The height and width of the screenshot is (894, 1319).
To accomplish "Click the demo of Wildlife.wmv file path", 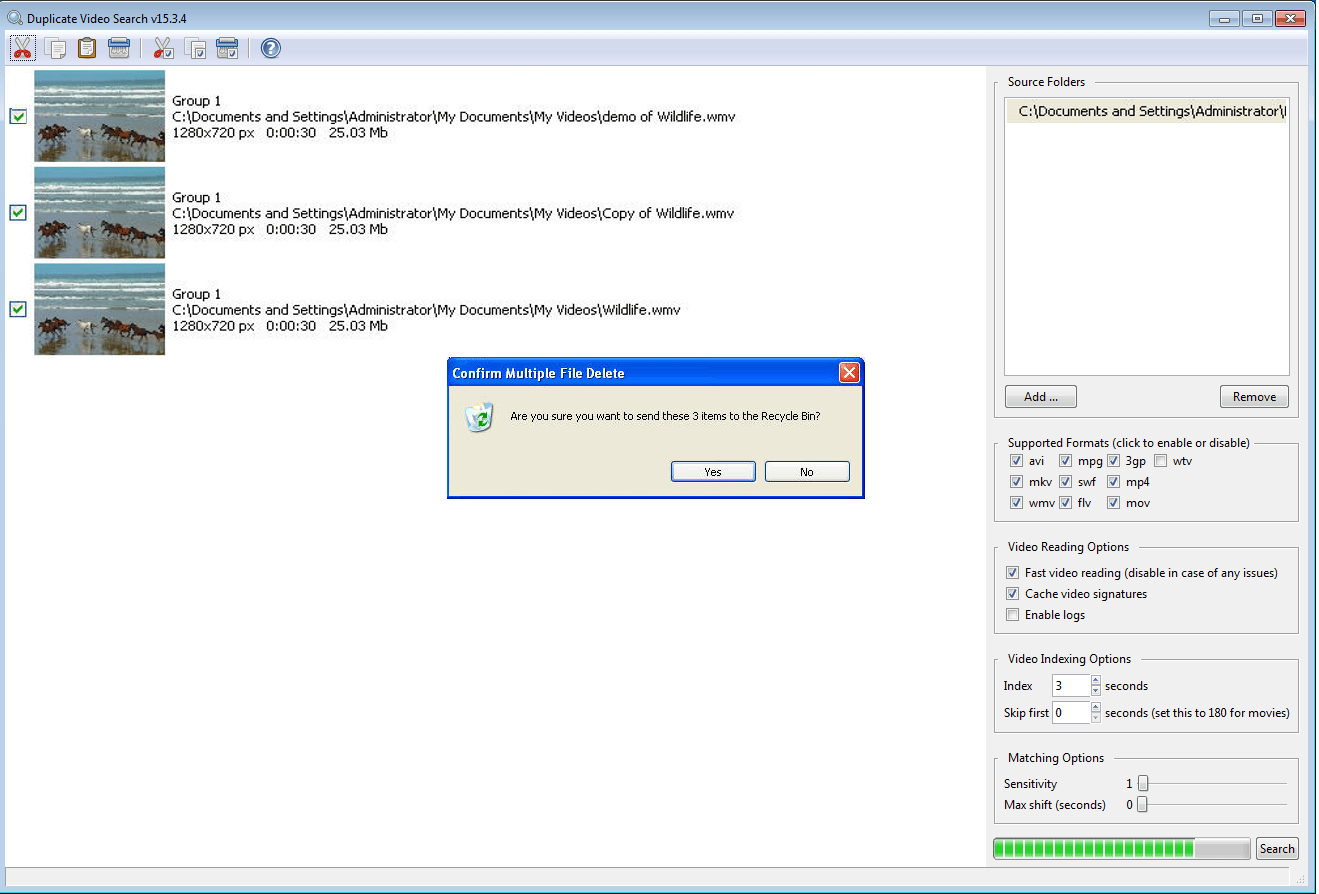I will tap(454, 117).
